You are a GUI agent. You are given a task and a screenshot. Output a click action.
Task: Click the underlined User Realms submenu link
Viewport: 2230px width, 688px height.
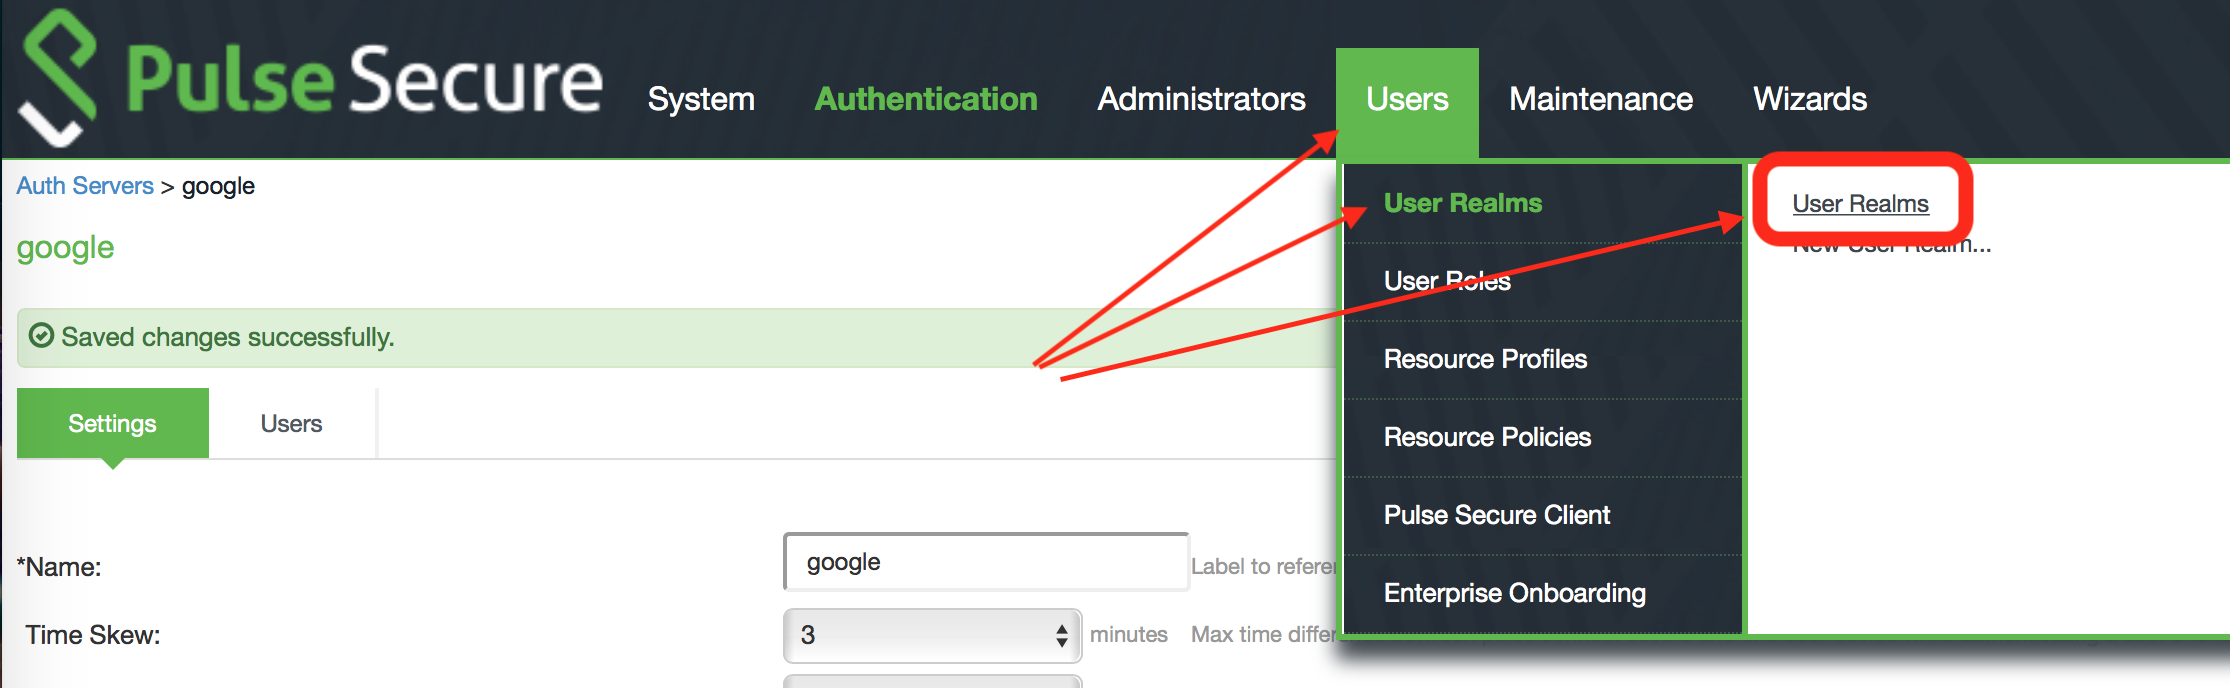tap(1860, 204)
